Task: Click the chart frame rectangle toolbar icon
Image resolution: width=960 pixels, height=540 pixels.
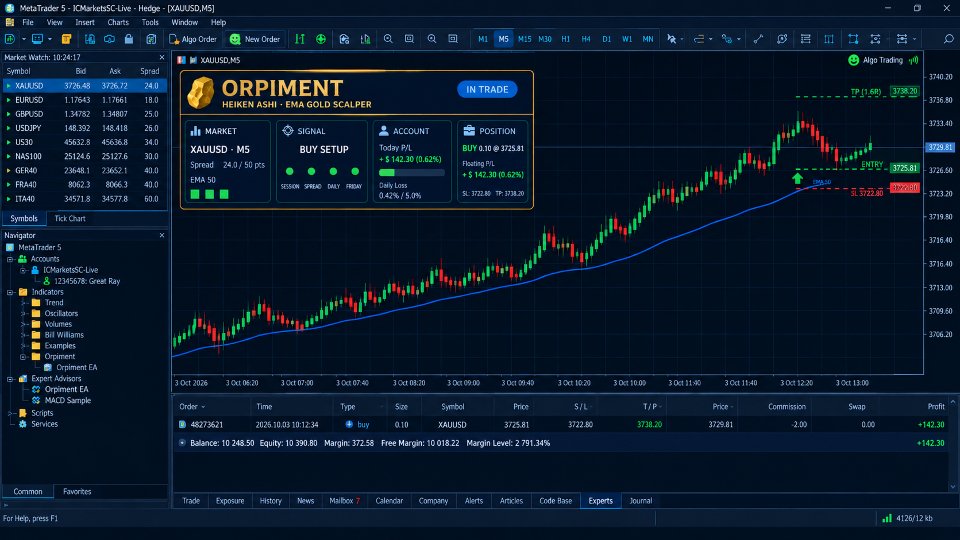Action: (x=853, y=39)
